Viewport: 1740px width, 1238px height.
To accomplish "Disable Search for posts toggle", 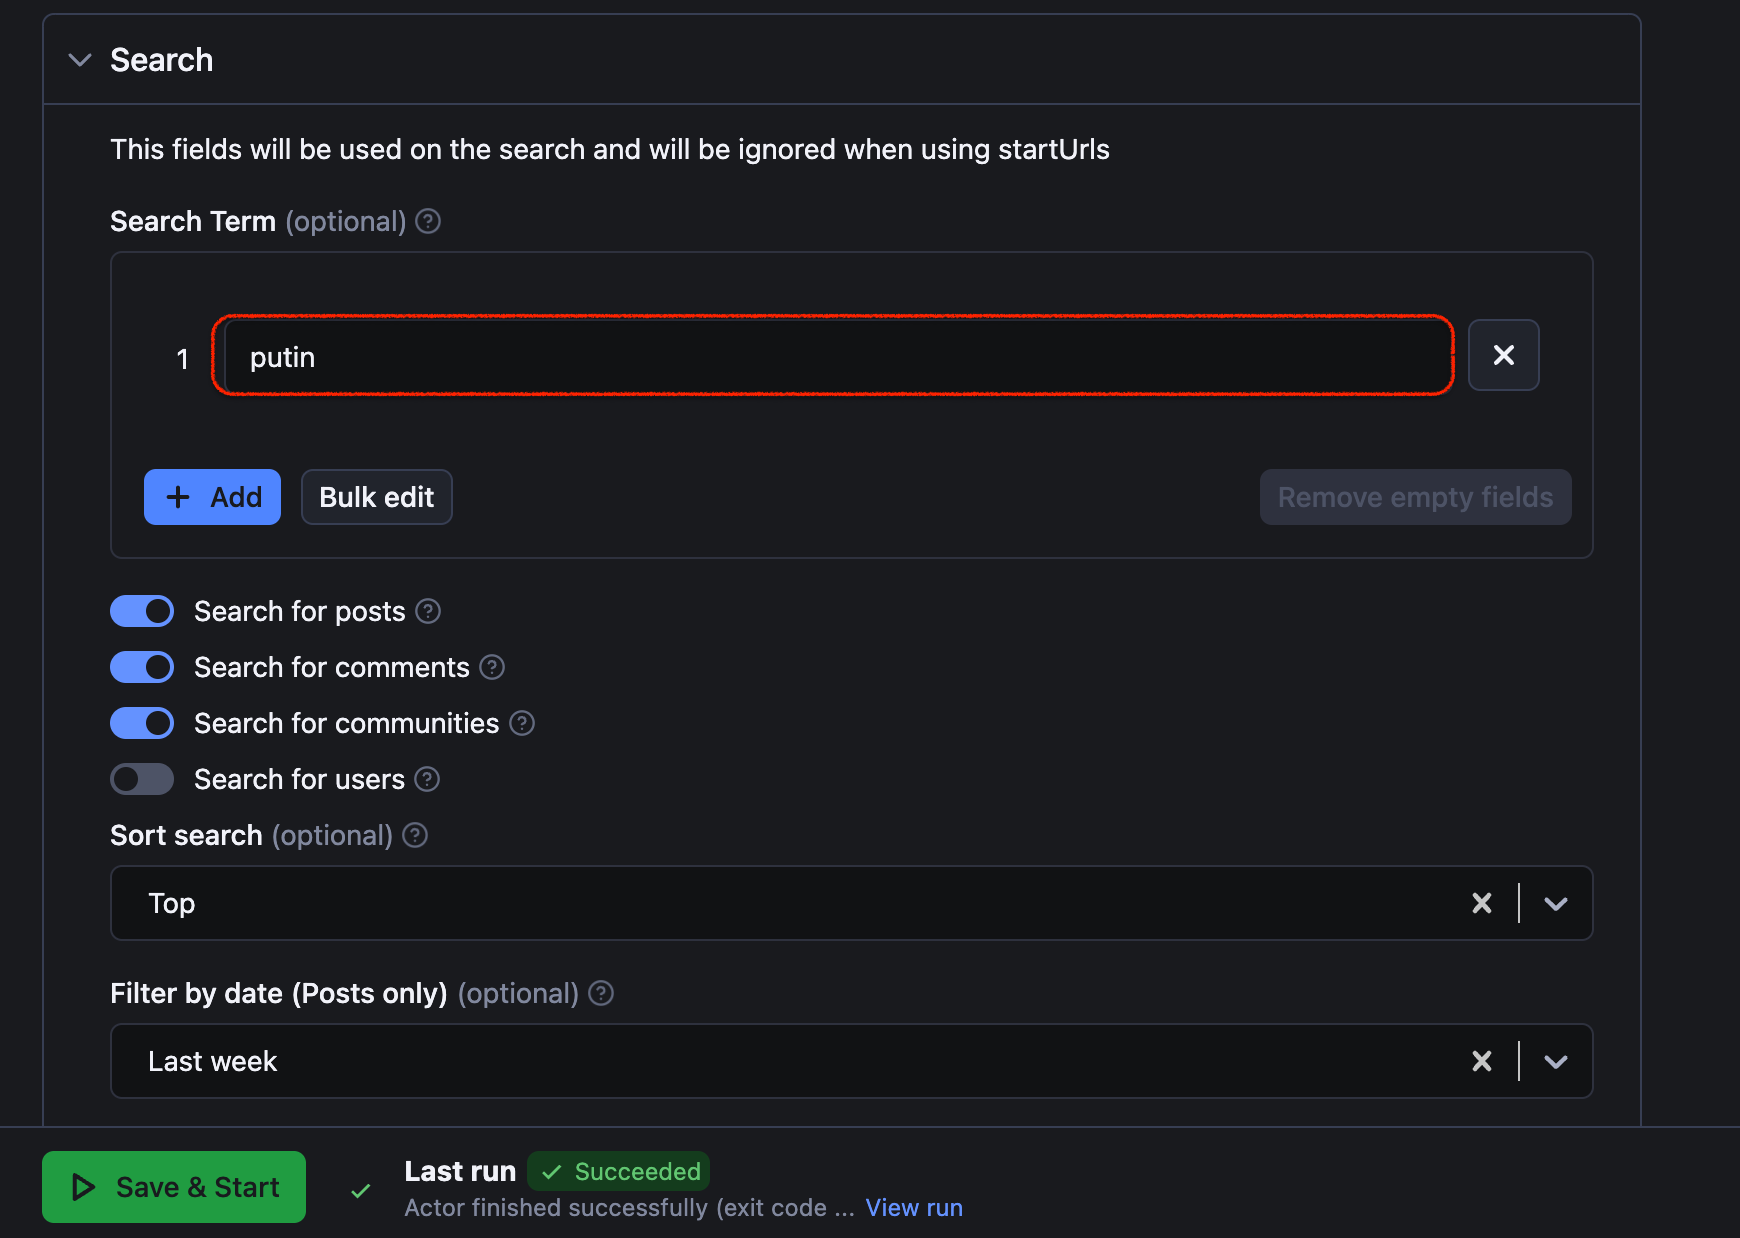I will point(142,611).
